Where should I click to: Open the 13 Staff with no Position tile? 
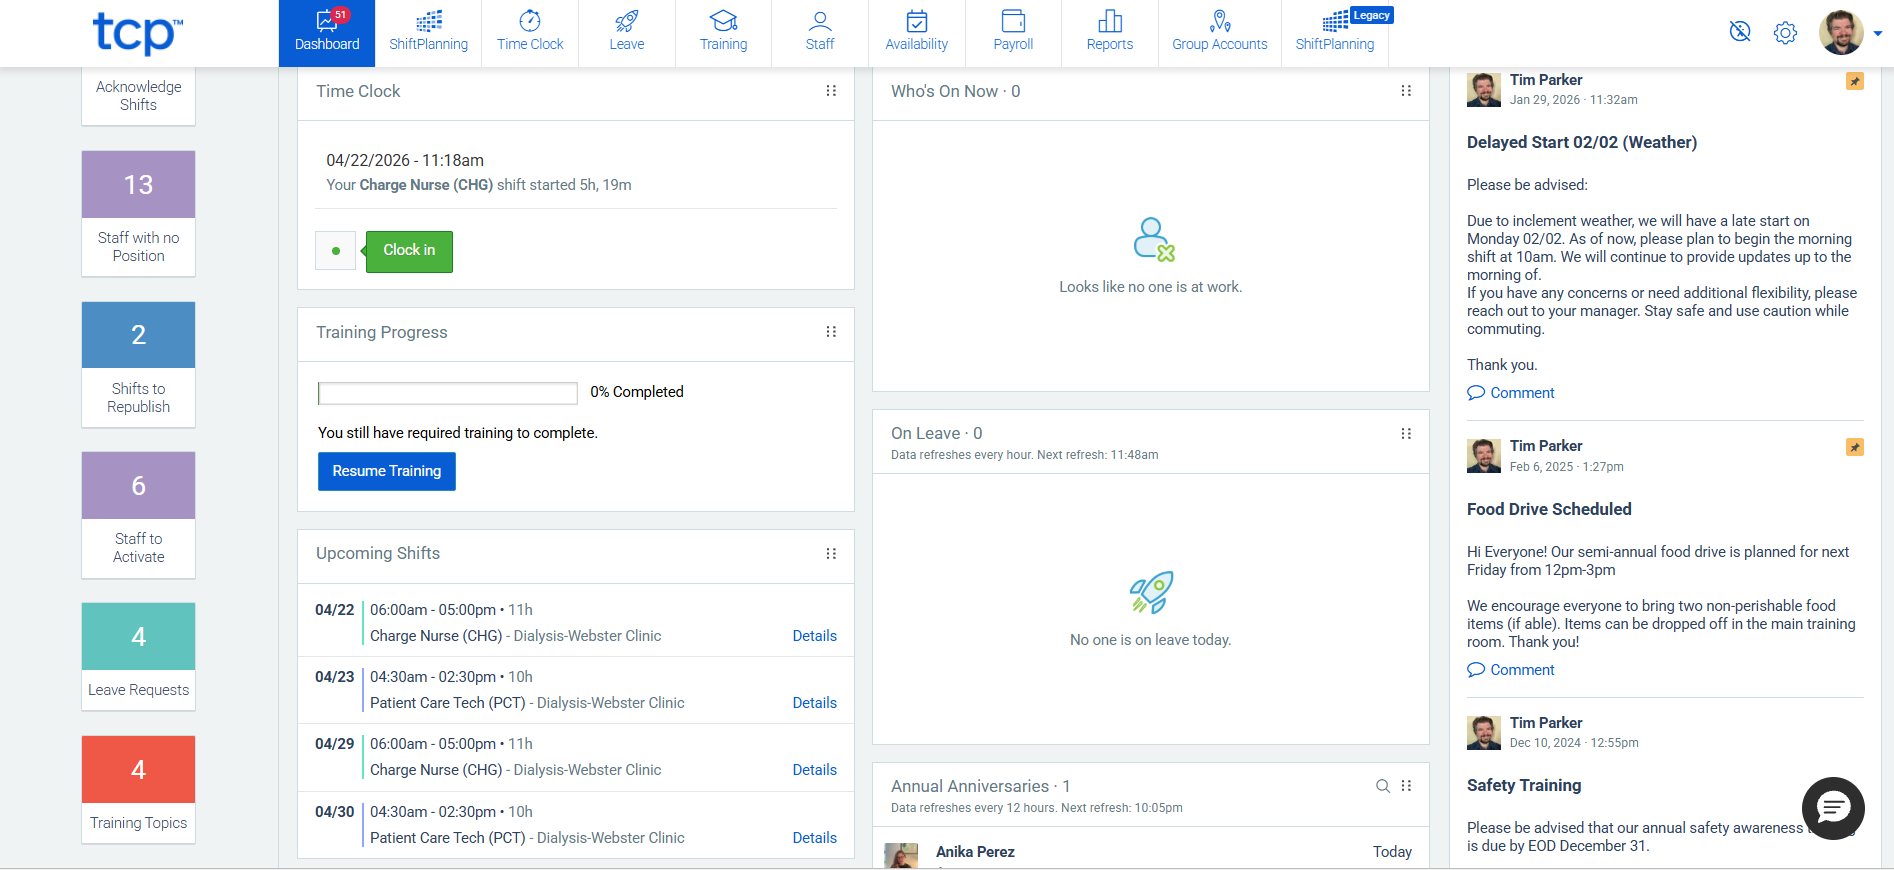coord(138,213)
